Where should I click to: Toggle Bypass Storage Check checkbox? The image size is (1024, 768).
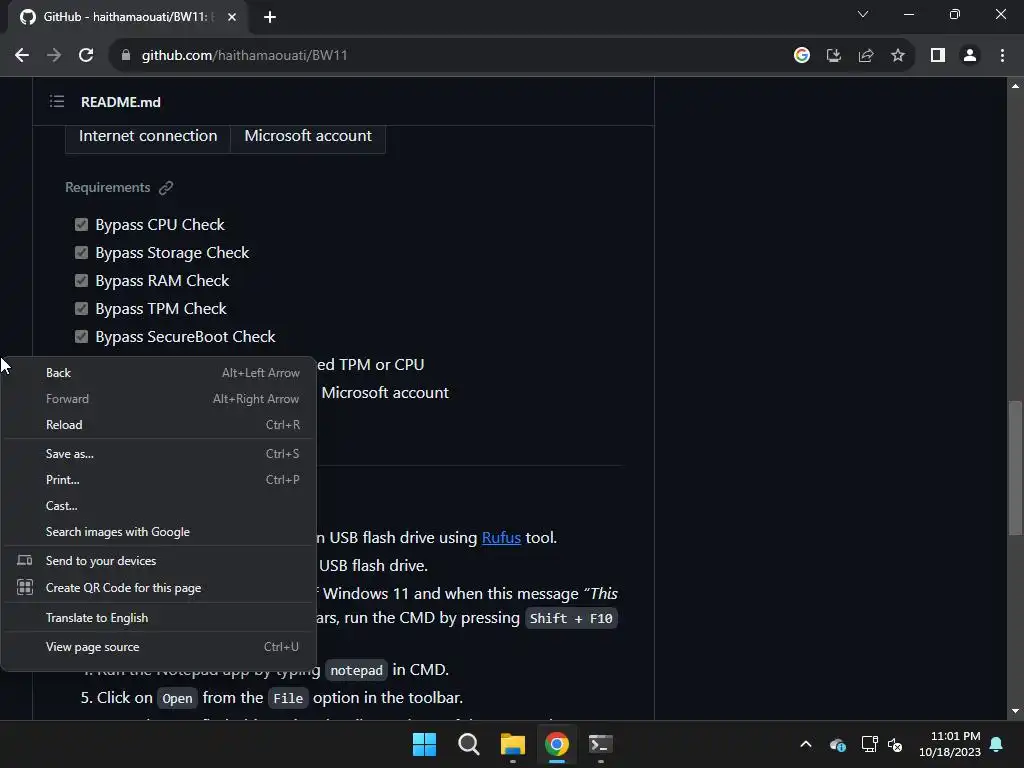pos(81,253)
